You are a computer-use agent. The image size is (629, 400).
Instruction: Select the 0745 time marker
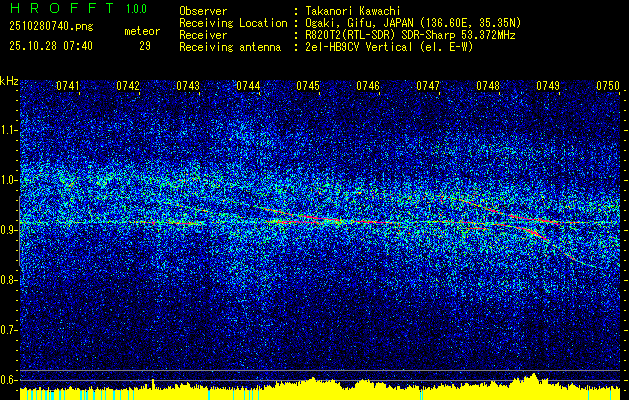(308, 87)
